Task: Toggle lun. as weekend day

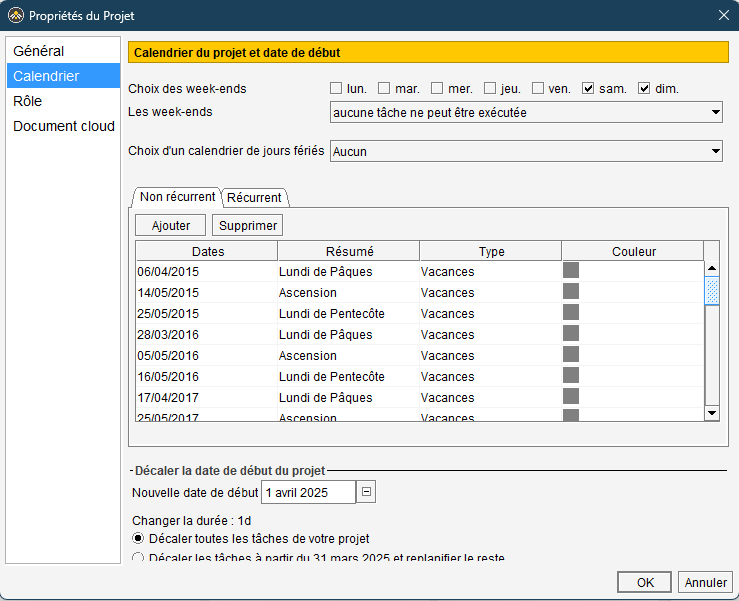Action: tap(336, 88)
